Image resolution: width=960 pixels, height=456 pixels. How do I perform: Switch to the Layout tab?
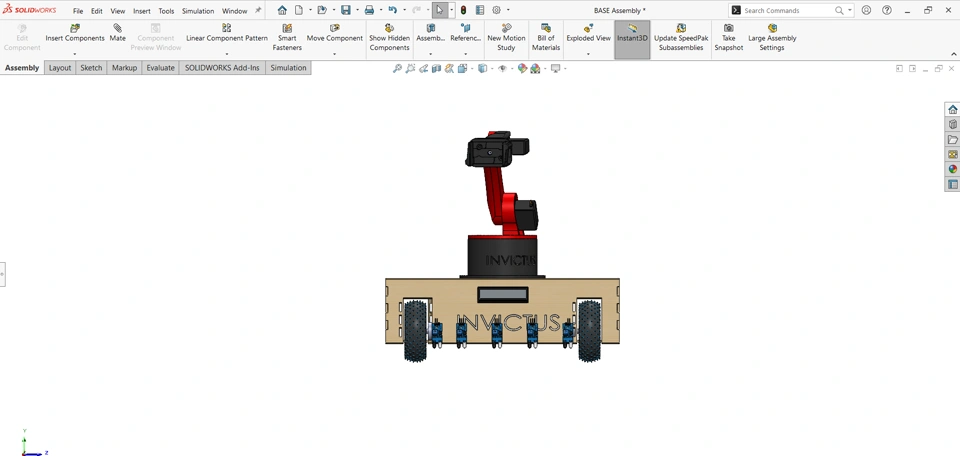(60, 68)
